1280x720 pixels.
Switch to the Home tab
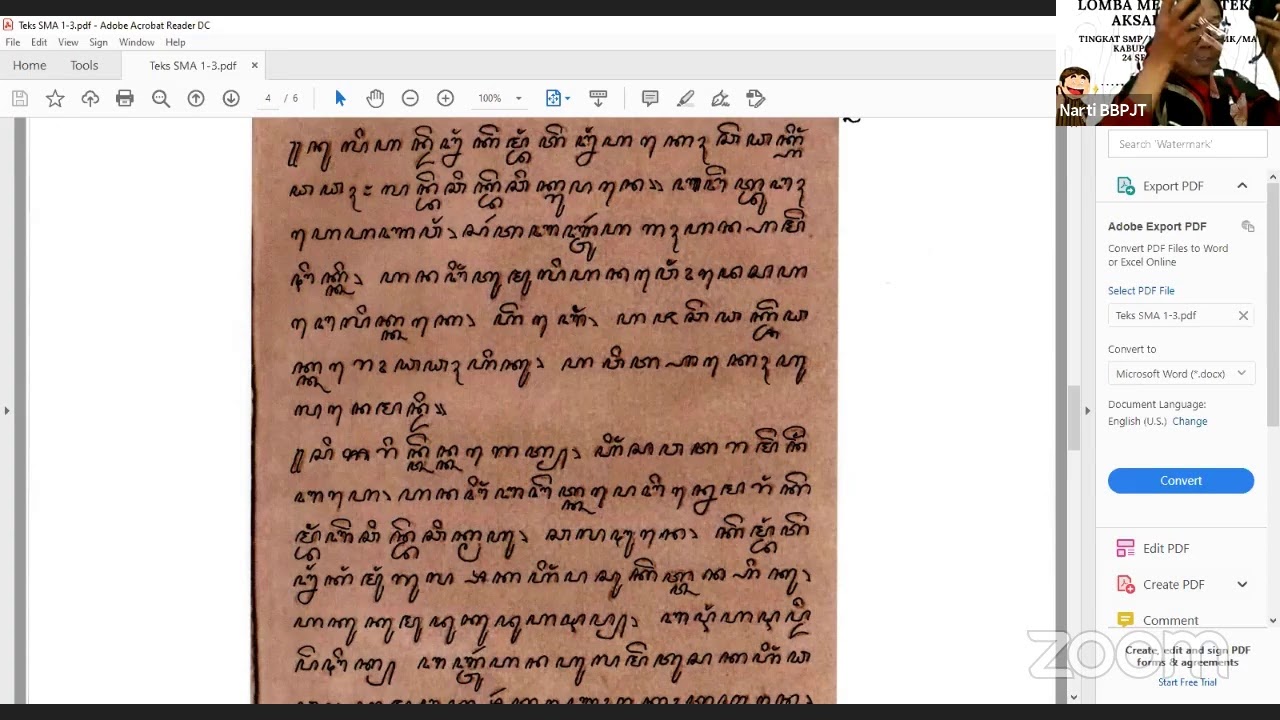(29, 65)
